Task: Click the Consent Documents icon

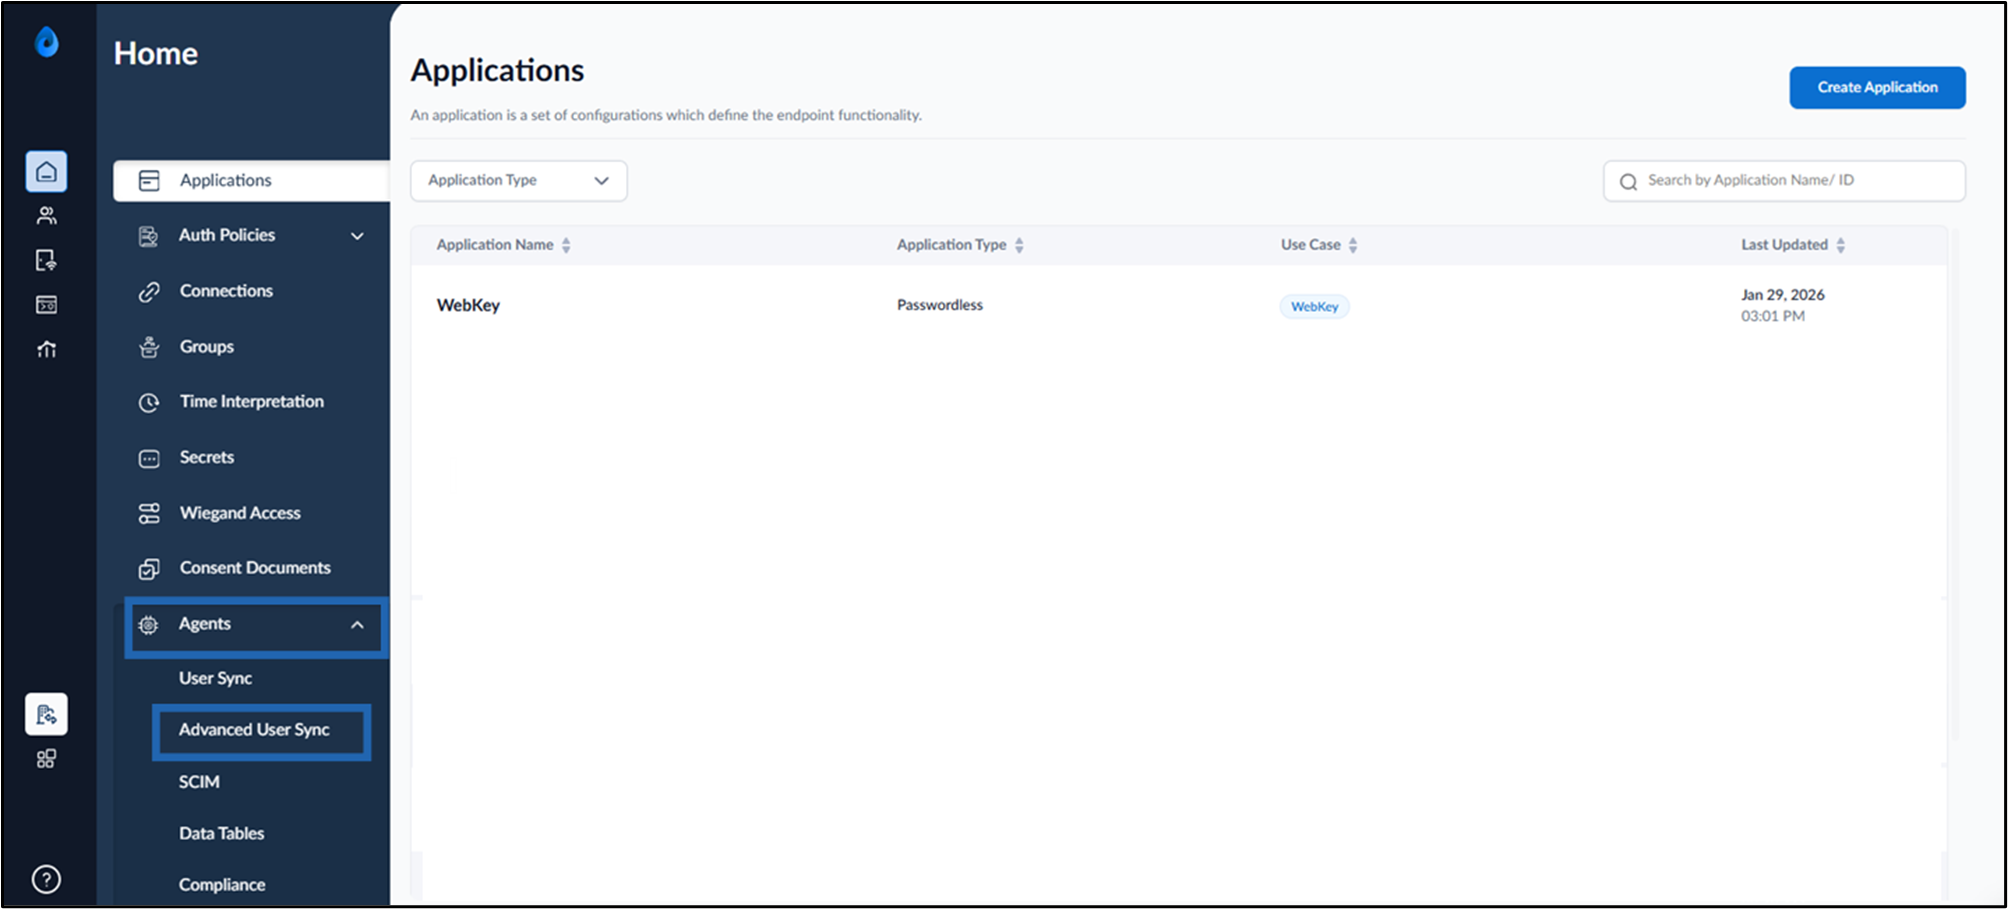Action: [x=149, y=569]
